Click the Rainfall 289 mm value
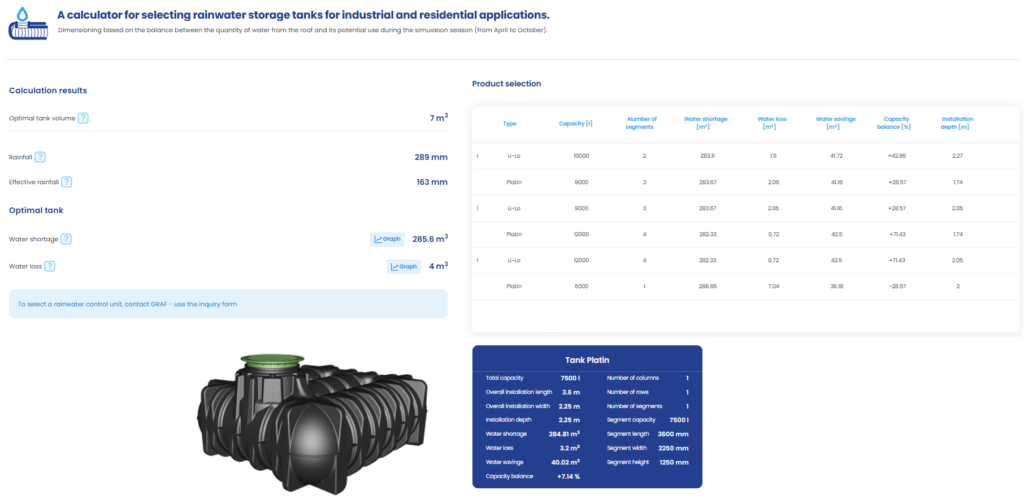The image size is (1024, 503). click(431, 157)
